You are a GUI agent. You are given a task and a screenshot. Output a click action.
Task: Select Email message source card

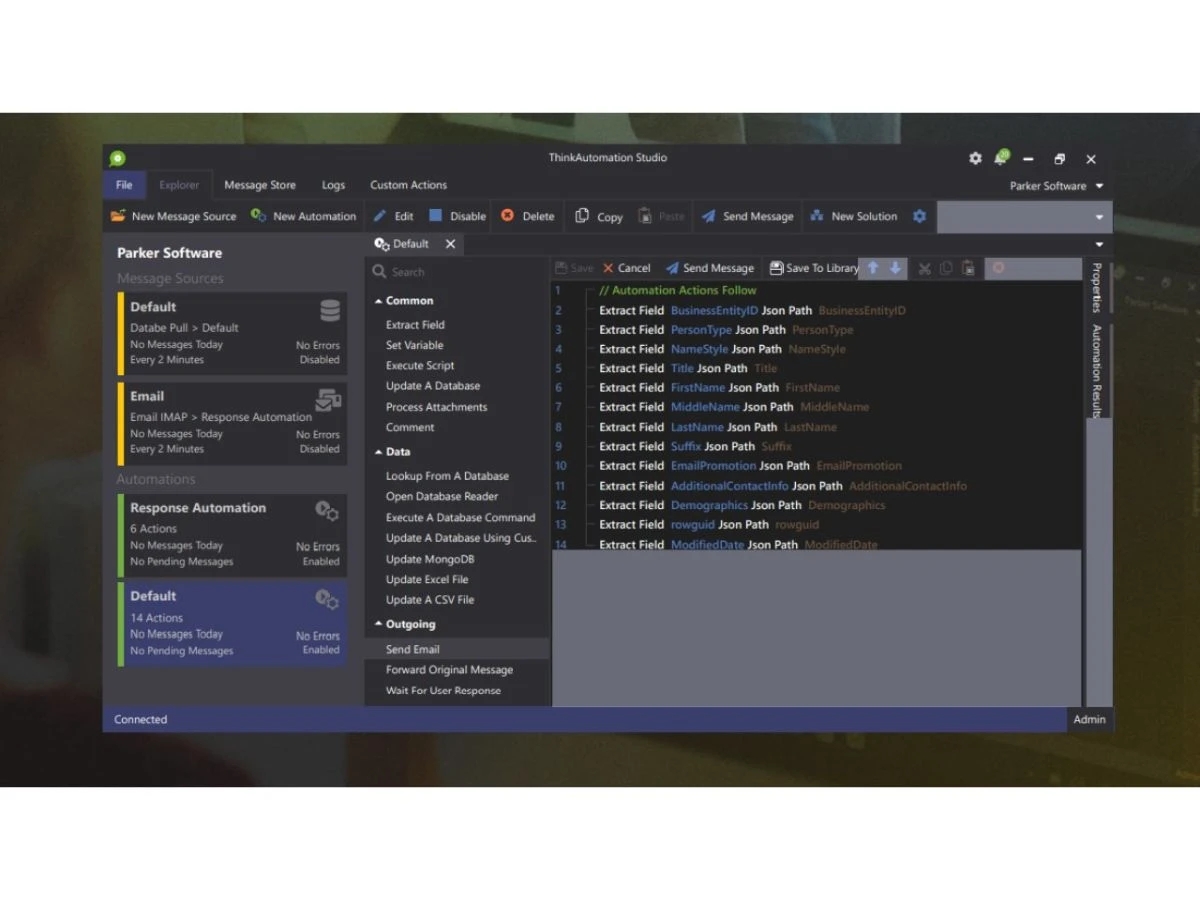(x=232, y=423)
